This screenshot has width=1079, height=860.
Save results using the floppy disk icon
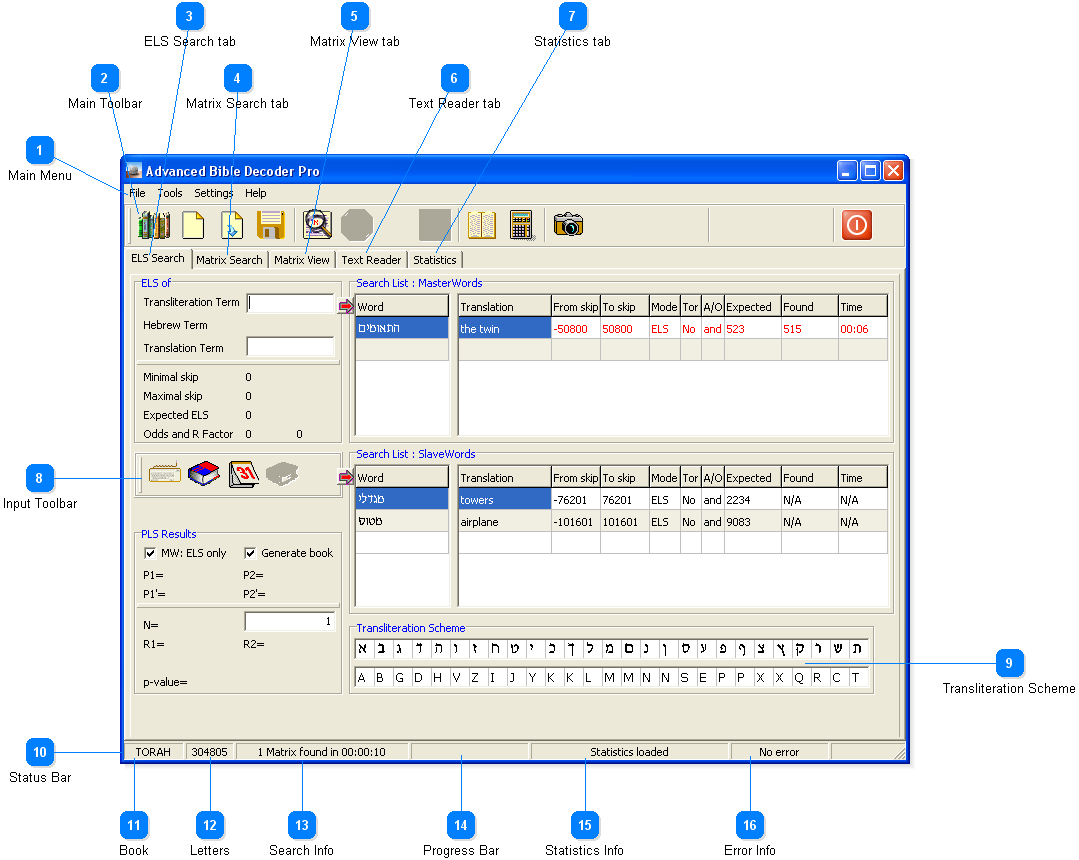[270, 225]
